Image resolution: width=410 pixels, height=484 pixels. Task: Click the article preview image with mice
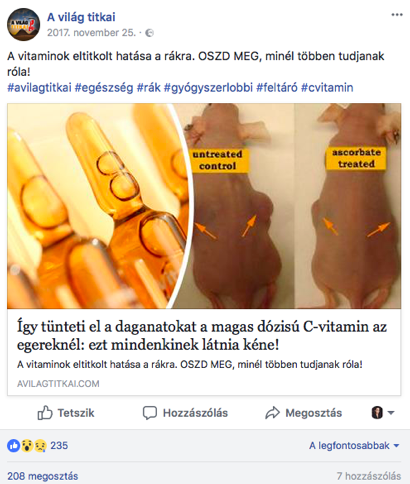tap(204, 206)
